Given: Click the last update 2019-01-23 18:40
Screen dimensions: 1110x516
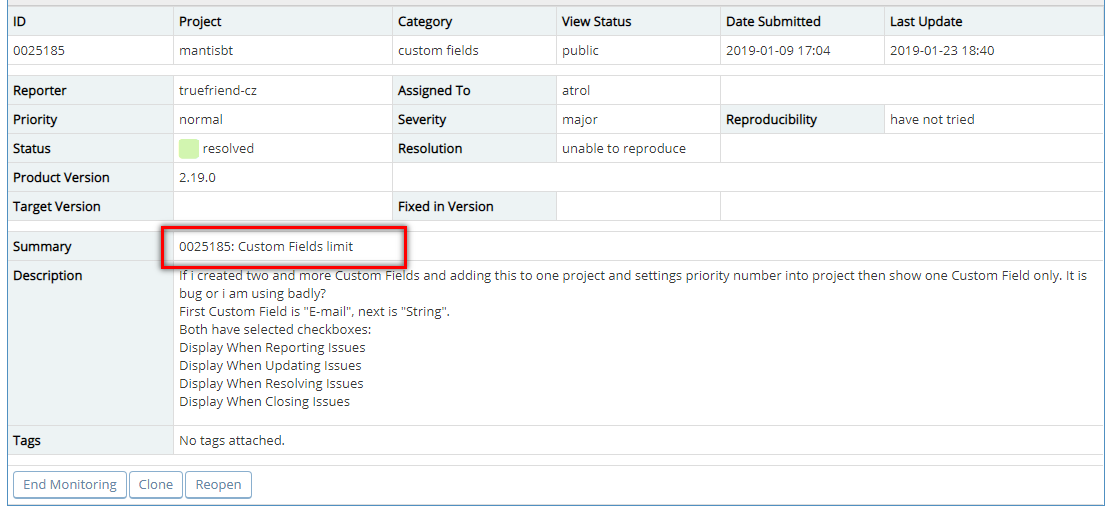Looking at the screenshot, I should pyautogui.click(x=942, y=50).
